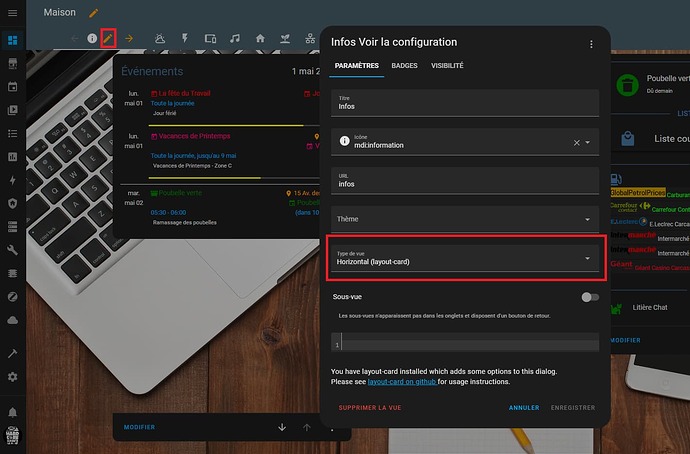
Task: Open the Type de vue dropdown
Action: click(x=465, y=258)
